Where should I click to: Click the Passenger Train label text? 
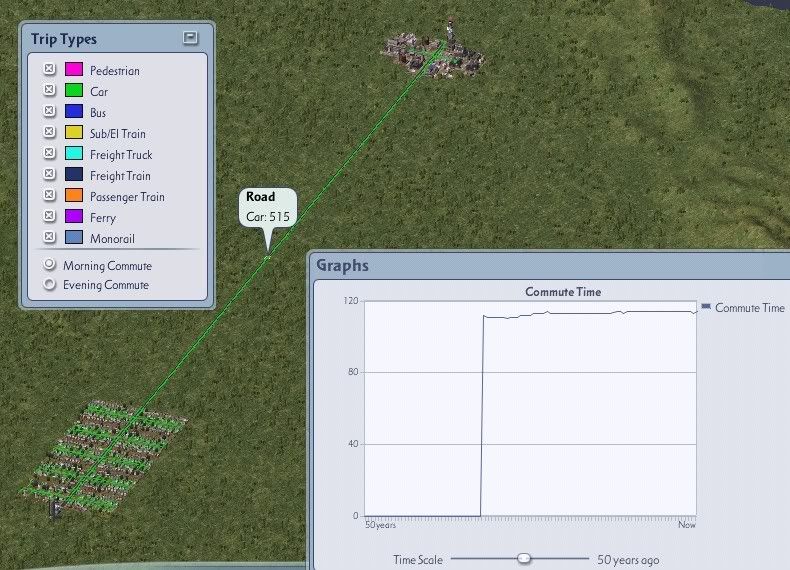pos(127,197)
